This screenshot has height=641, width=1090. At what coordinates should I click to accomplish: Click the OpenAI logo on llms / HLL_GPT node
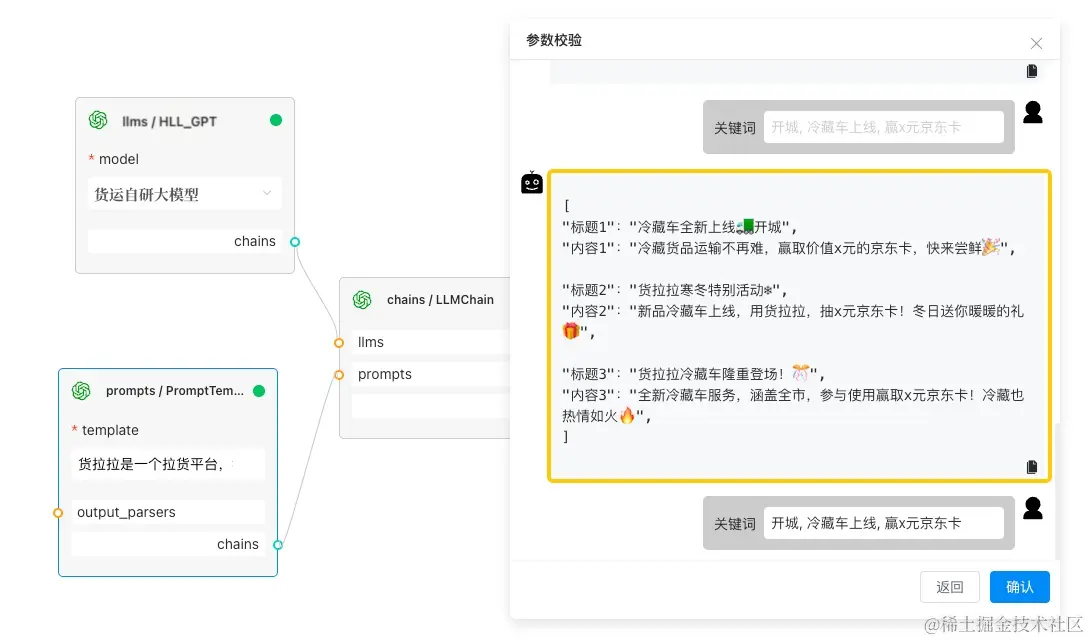pyautogui.click(x=98, y=120)
